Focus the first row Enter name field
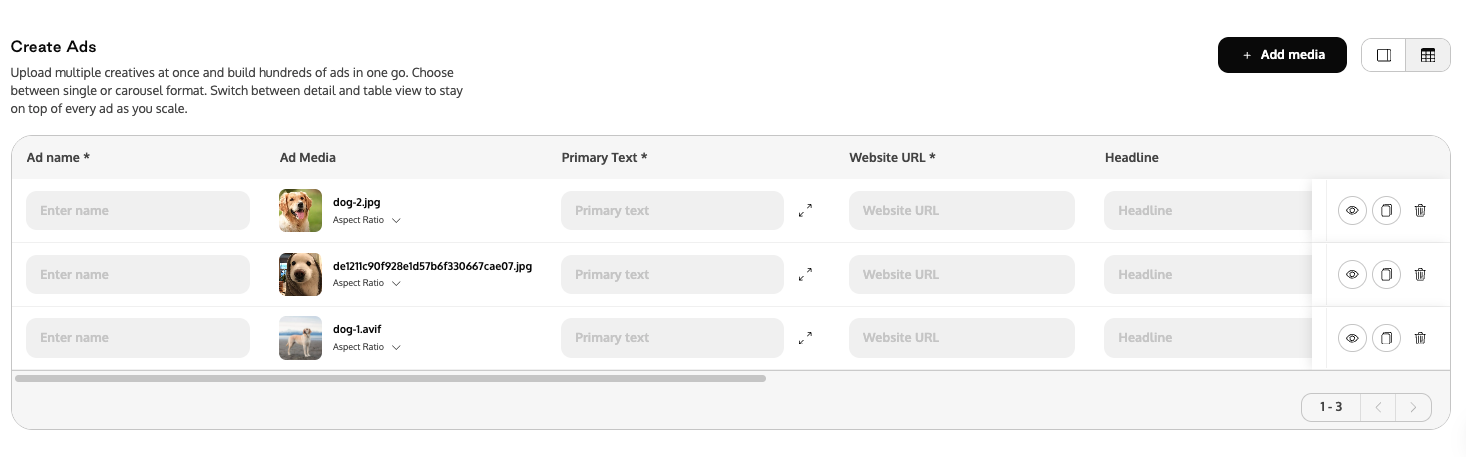 [138, 211]
